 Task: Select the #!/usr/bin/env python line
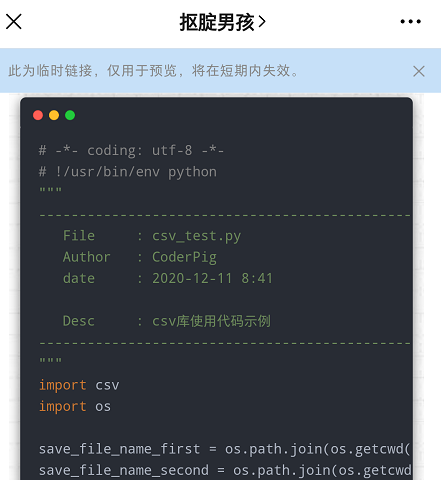pyautogui.click(x=128, y=172)
